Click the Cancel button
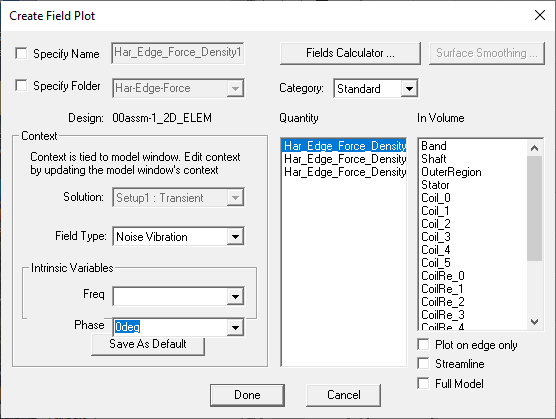 pos(344,395)
